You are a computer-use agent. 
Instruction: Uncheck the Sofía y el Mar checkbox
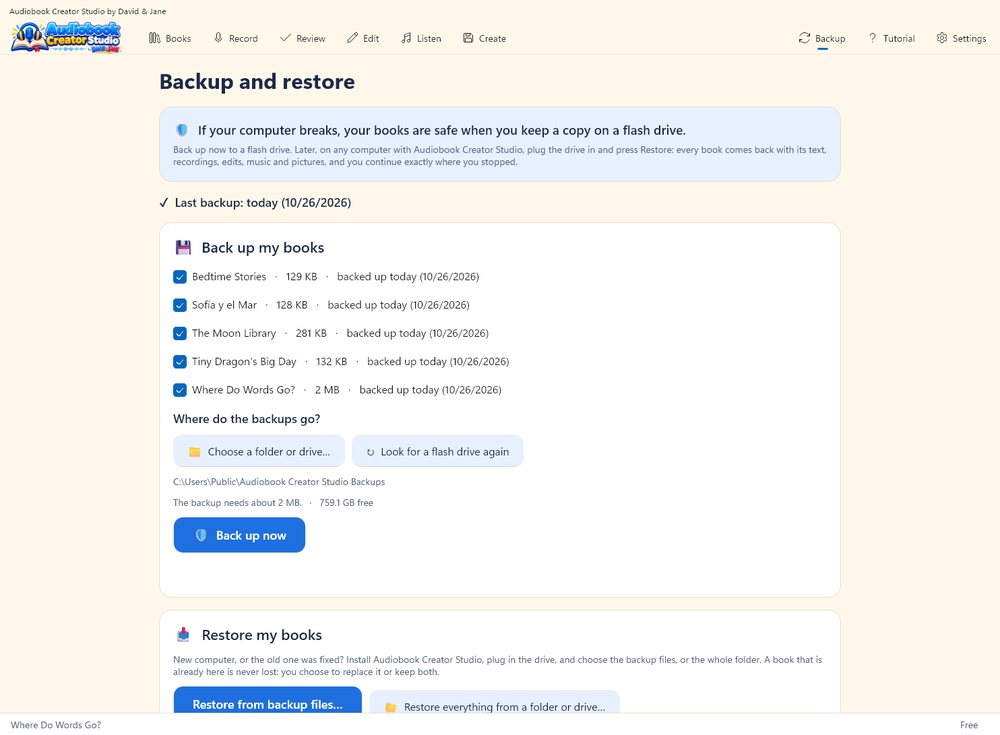[x=180, y=305]
